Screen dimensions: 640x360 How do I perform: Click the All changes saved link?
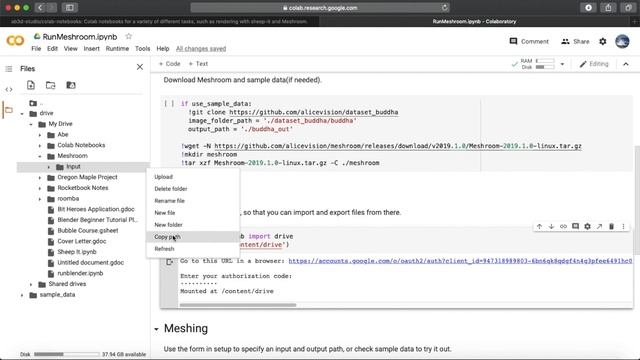point(201,49)
